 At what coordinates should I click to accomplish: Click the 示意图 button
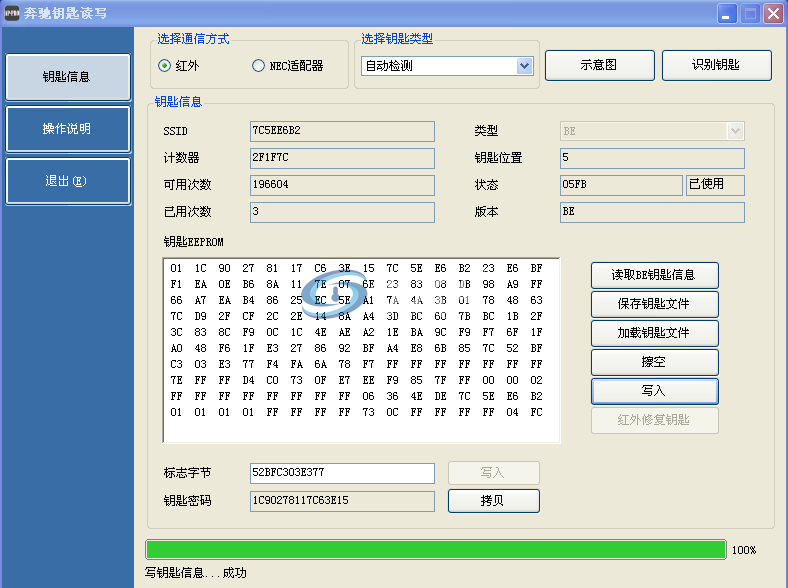[x=600, y=65]
